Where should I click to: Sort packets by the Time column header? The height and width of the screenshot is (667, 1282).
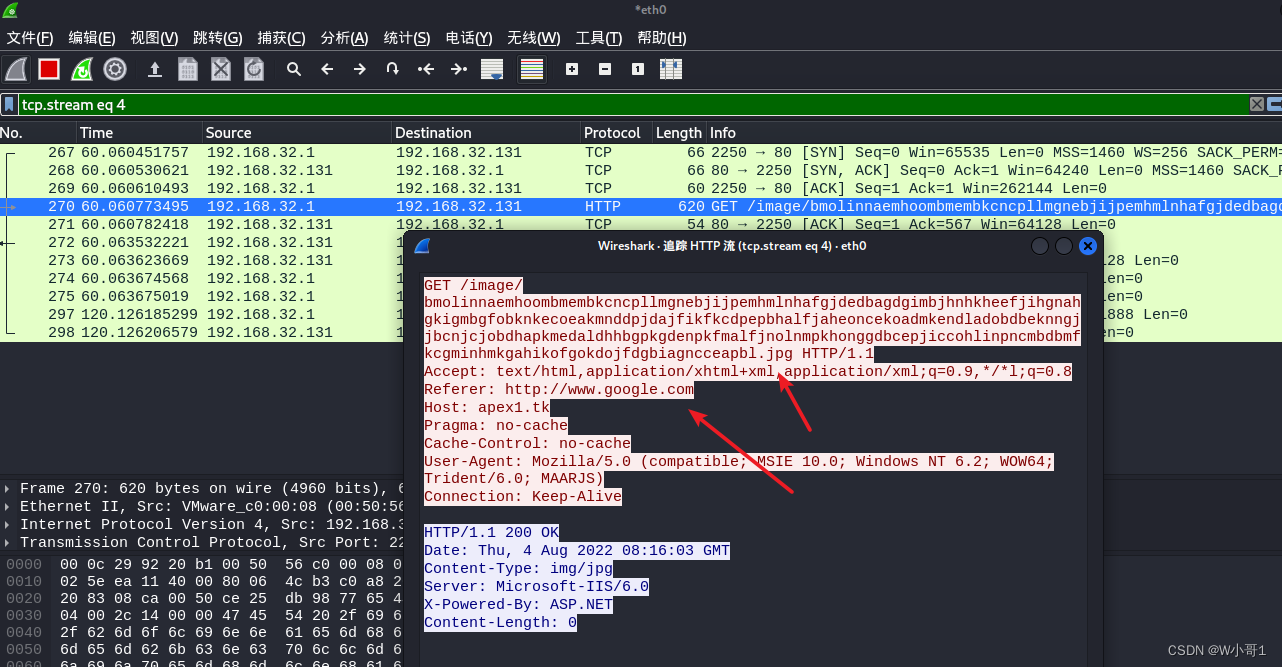click(139, 132)
